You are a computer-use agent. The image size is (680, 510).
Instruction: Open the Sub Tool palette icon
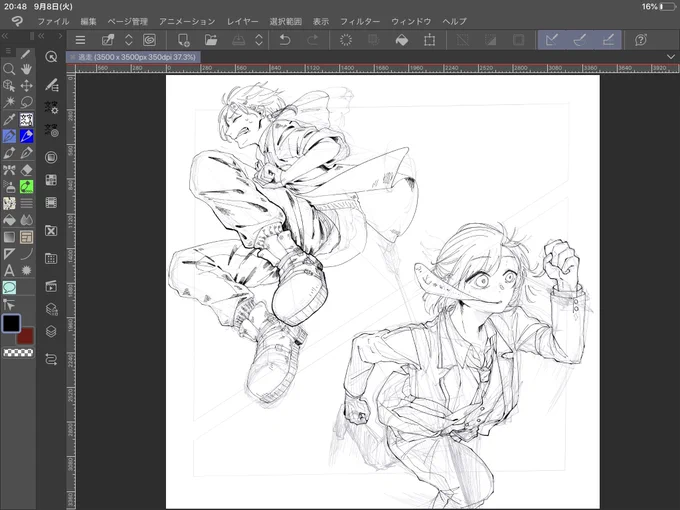(x=51, y=85)
